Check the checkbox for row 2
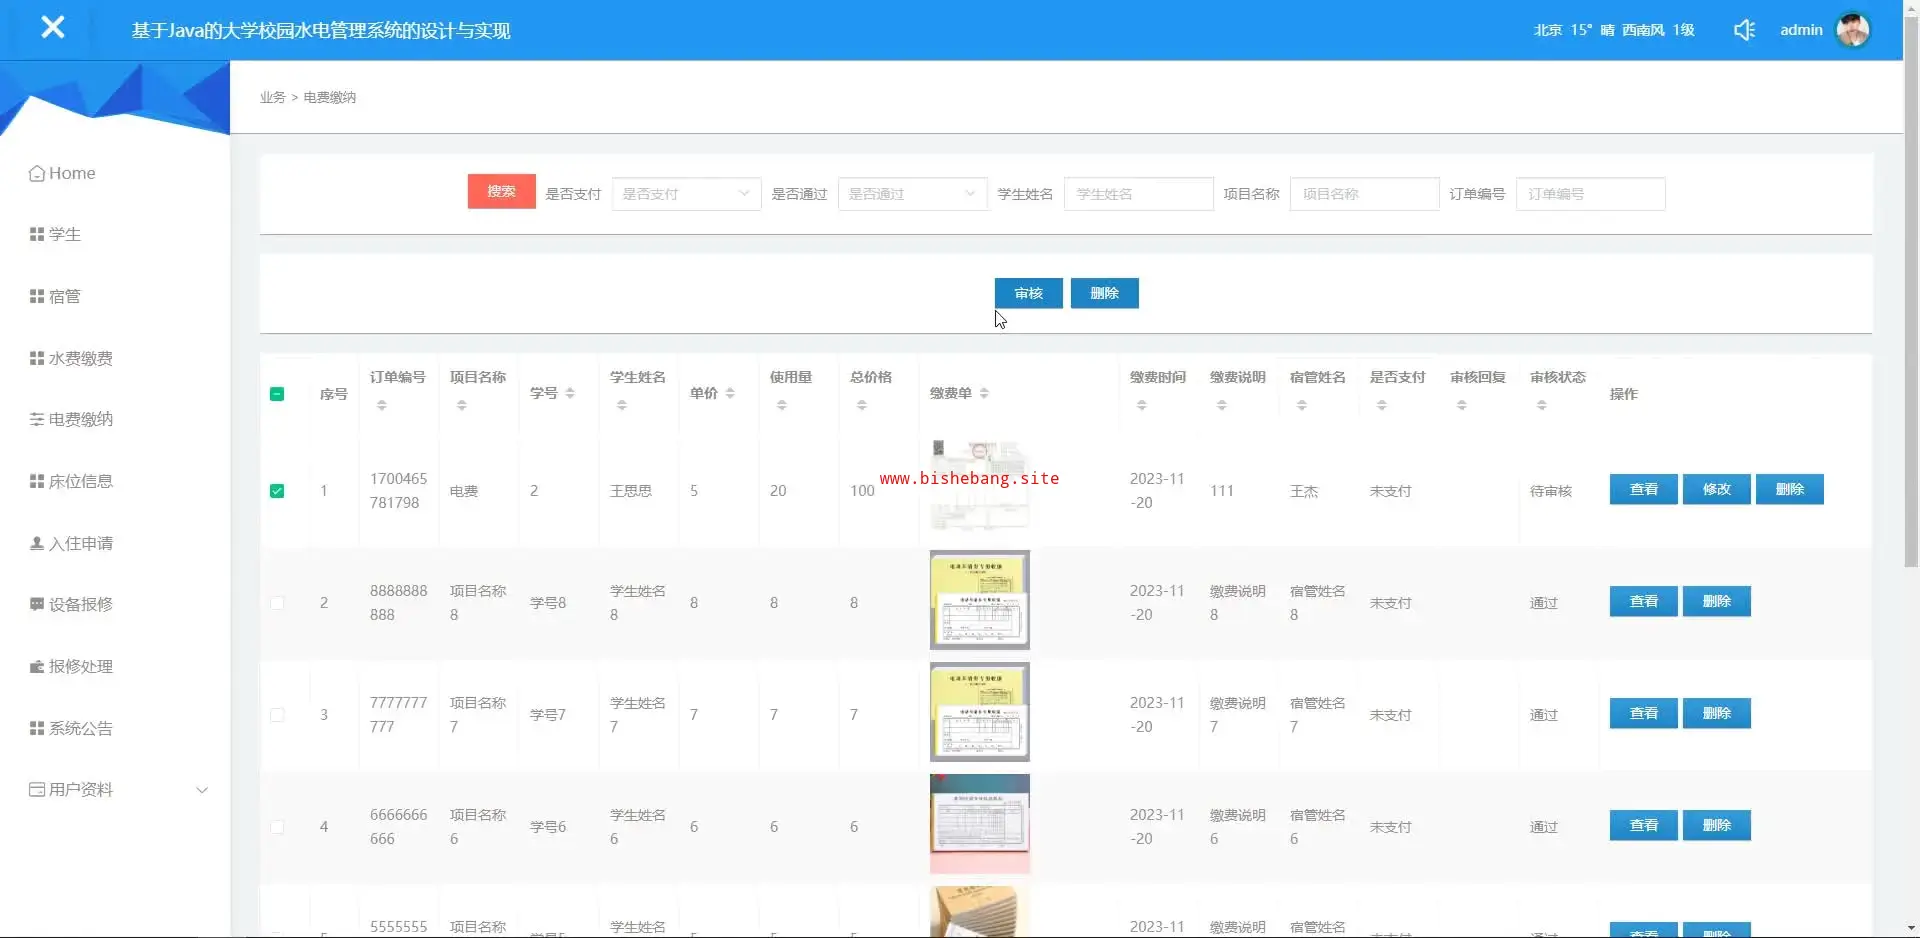This screenshot has height=938, width=1920. click(277, 603)
